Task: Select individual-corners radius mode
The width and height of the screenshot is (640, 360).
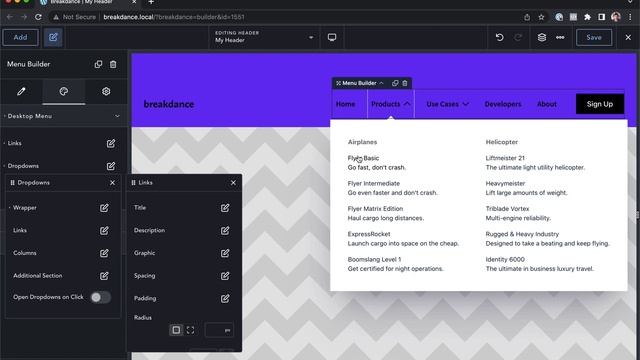Action: (x=190, y=330)
